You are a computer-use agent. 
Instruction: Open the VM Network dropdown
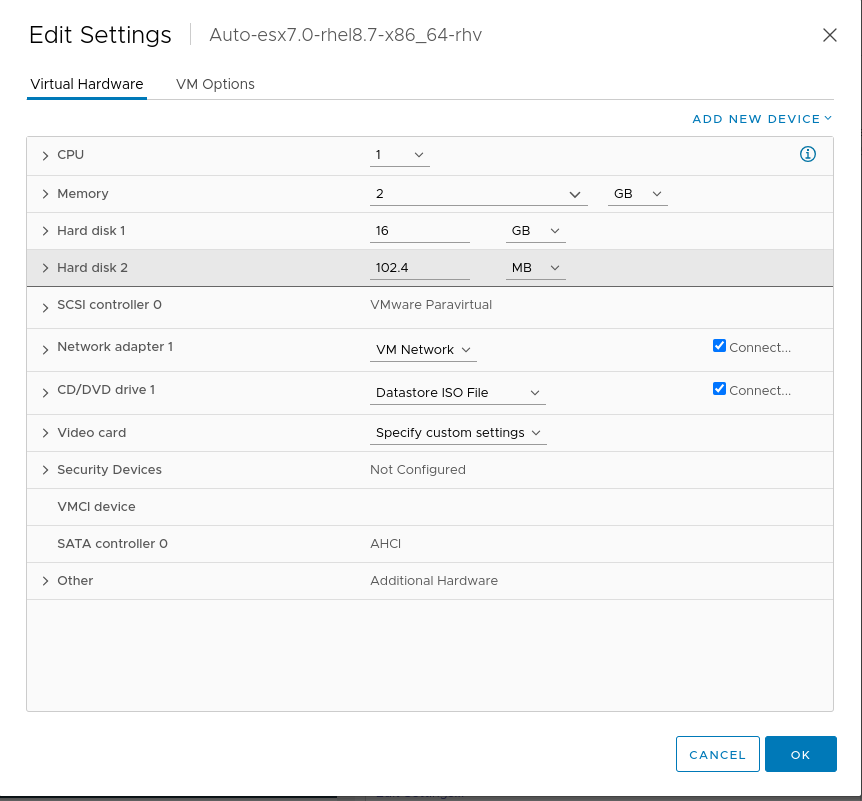point(423,350)
